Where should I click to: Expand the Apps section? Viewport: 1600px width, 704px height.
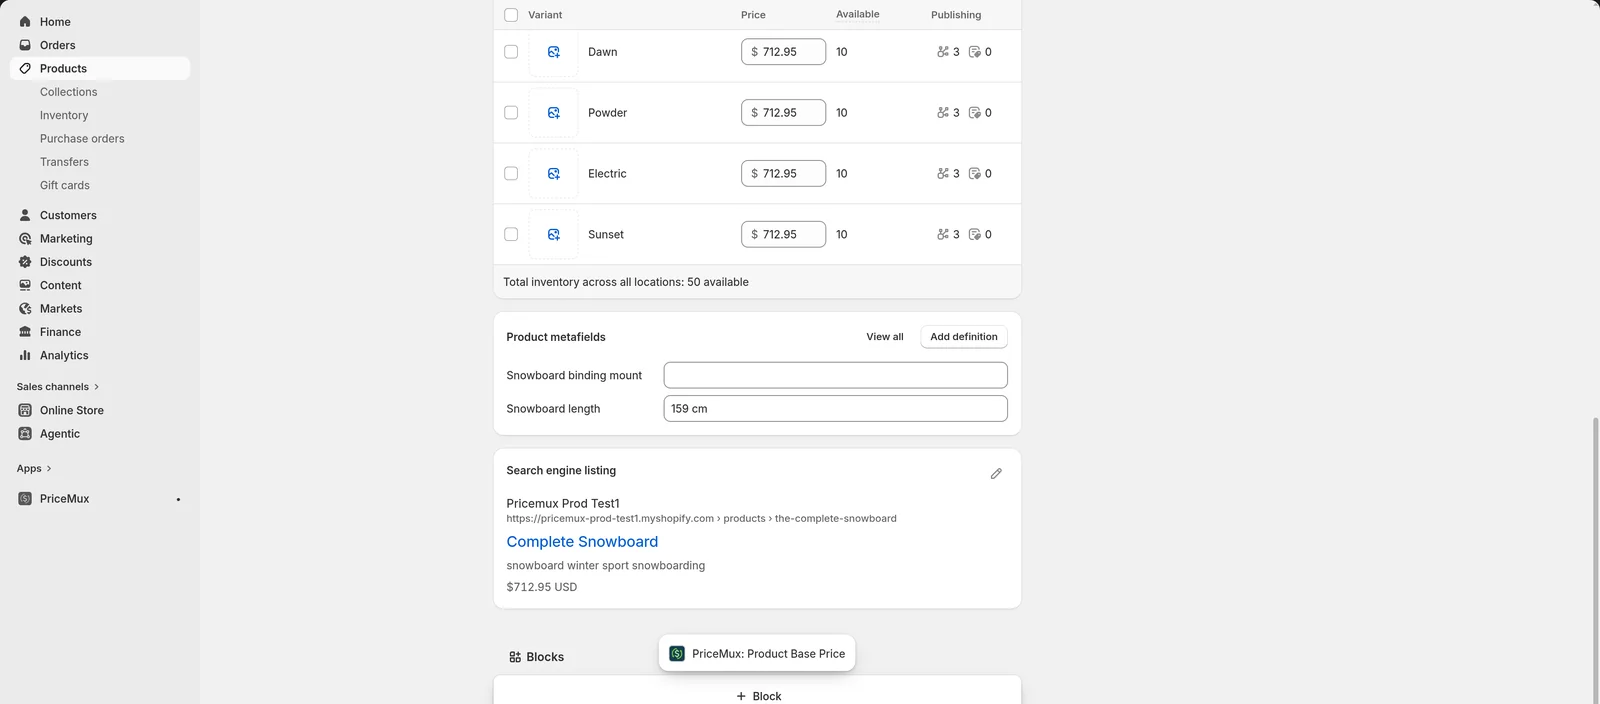[x=34, y=468]
